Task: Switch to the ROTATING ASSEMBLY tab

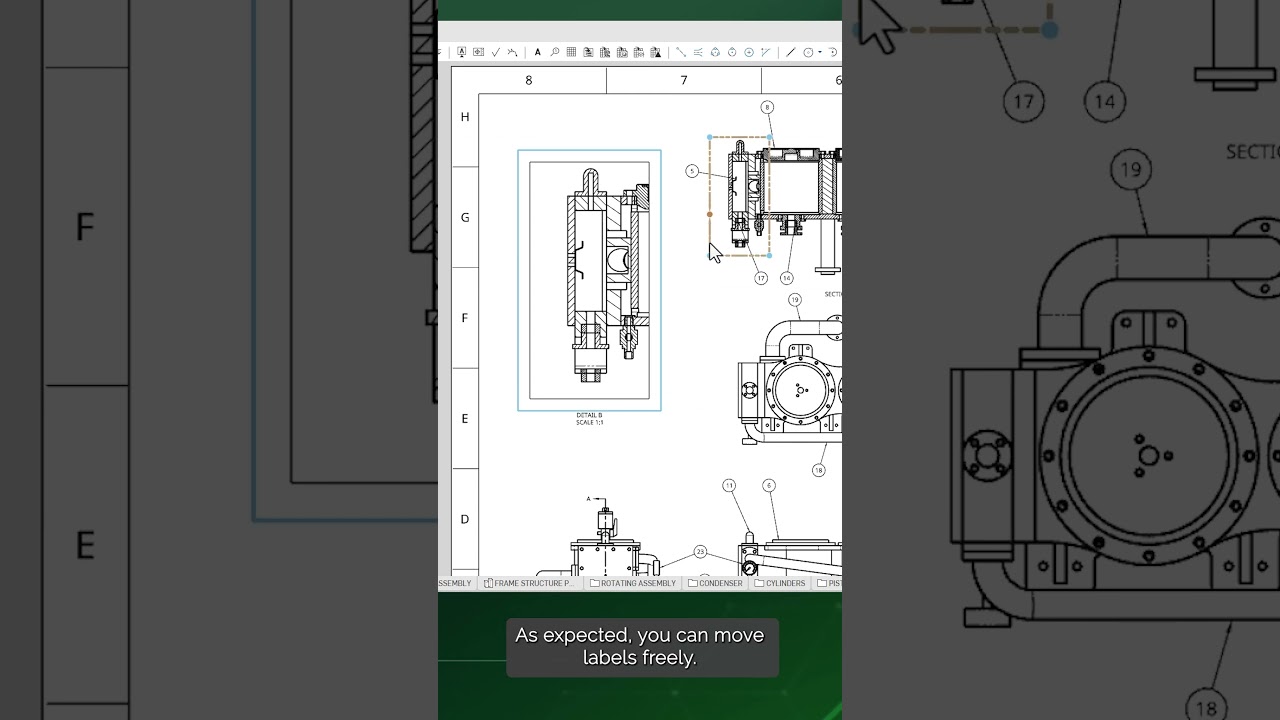Action: [x=633, y=583]
